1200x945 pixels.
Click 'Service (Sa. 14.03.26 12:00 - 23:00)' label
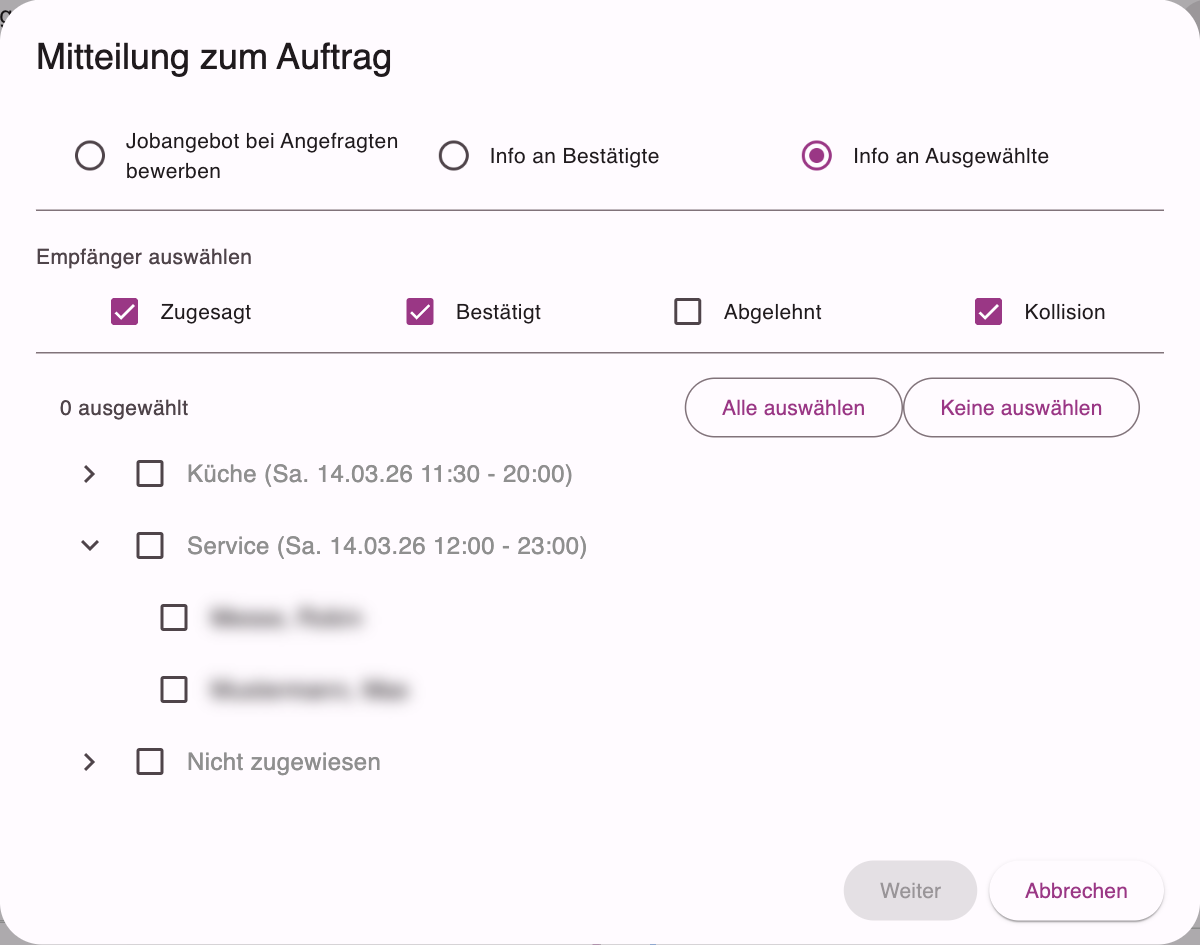(386, 546)
